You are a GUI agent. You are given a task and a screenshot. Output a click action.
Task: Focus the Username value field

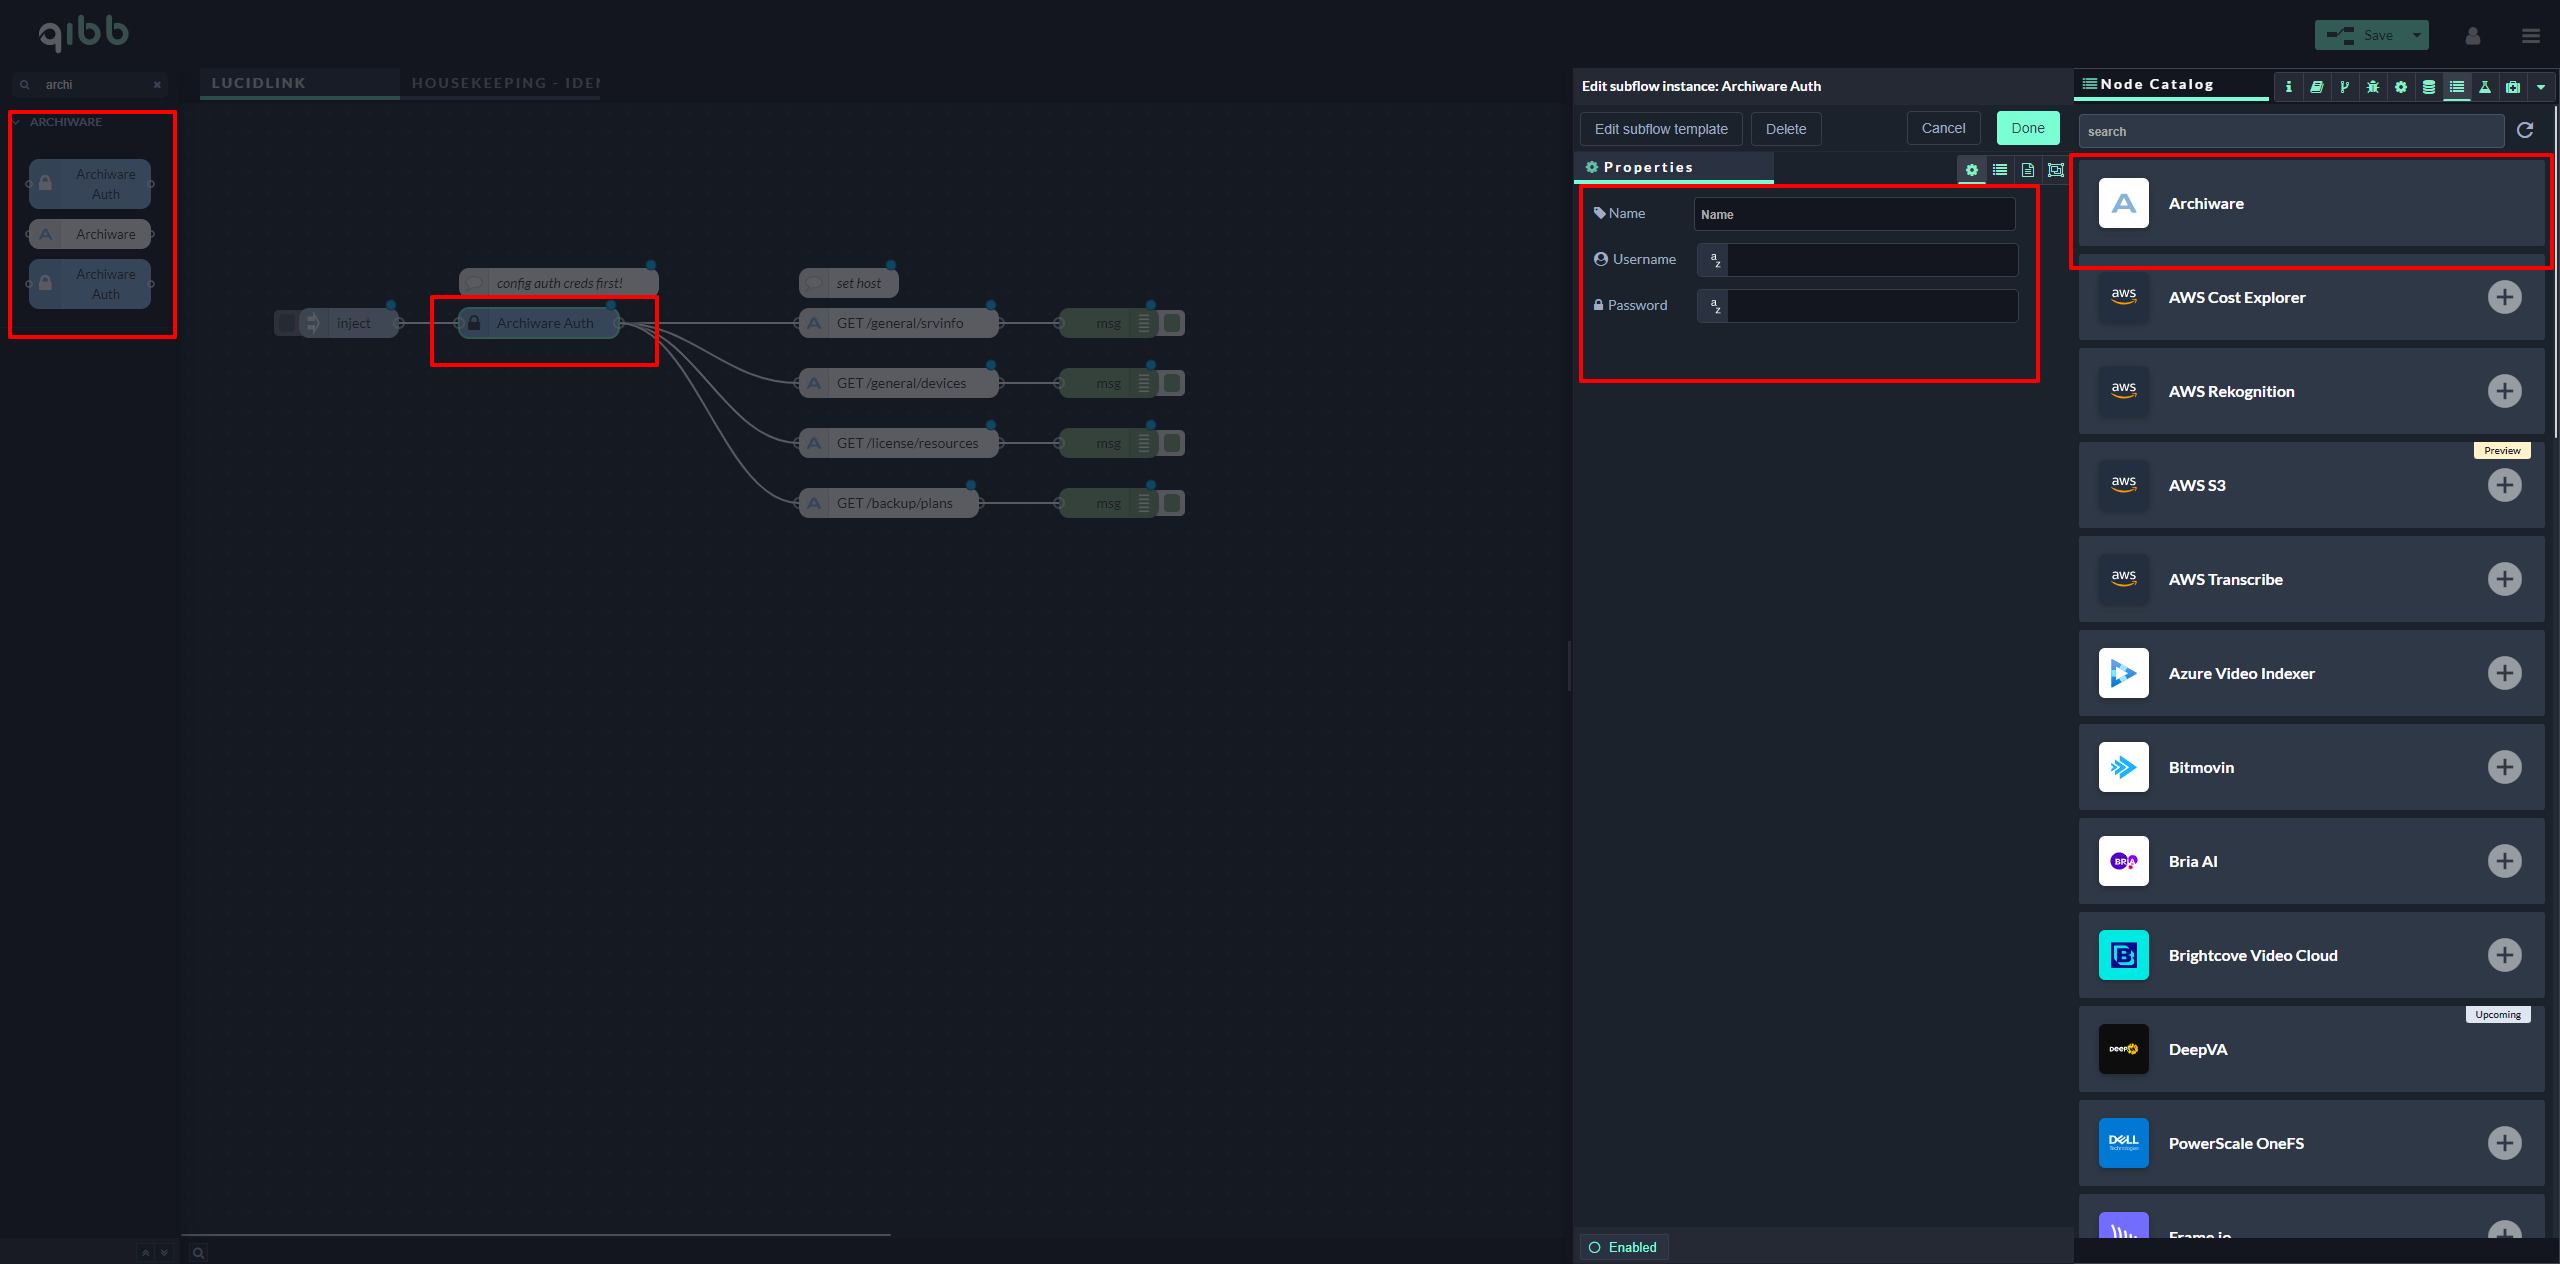[1872, 260]
